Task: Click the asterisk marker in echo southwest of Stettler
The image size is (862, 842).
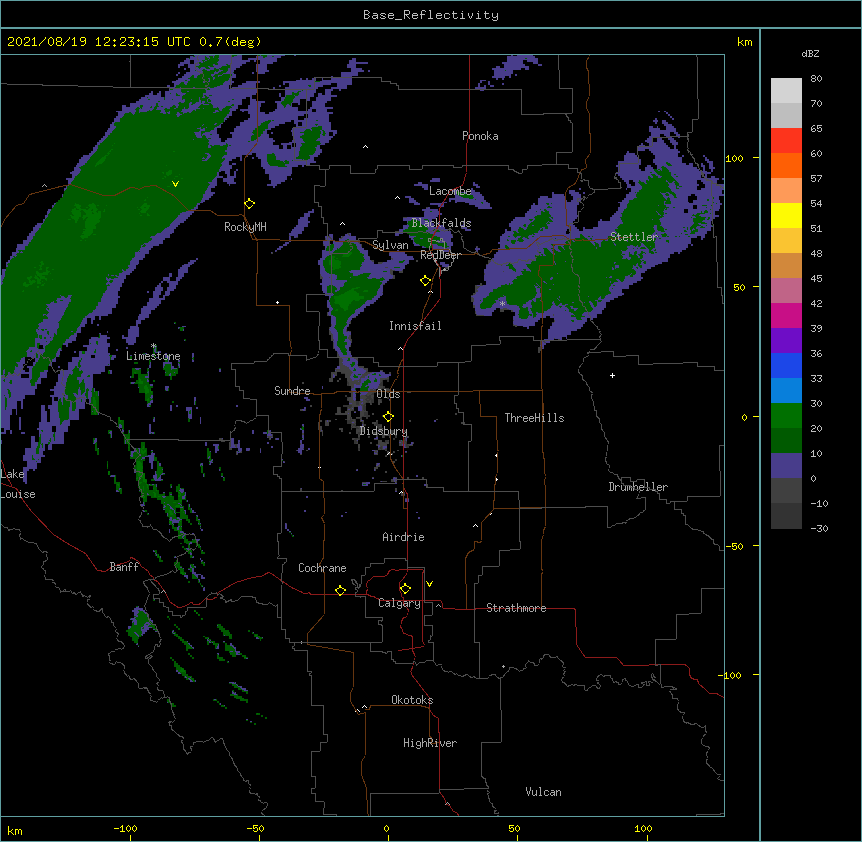Action: pyautogui.click(x=502, y=303)
